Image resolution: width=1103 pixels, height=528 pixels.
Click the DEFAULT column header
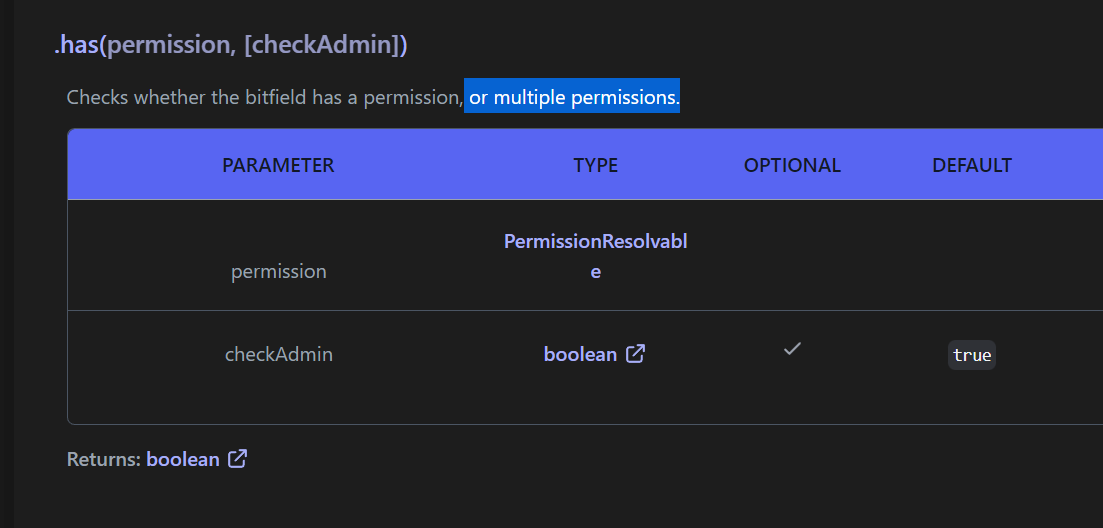pos(972,165)
